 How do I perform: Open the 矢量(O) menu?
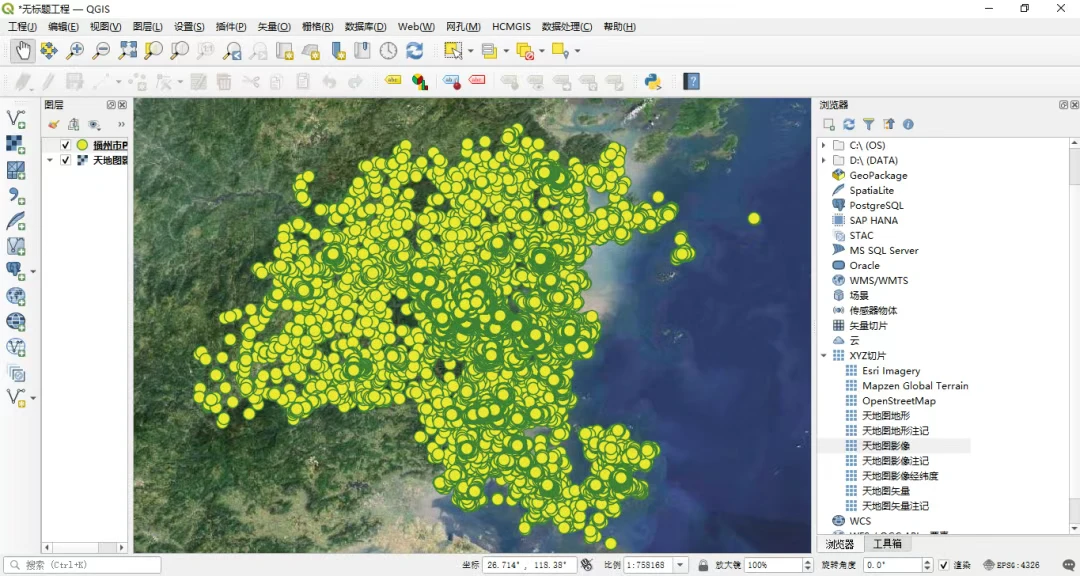click(274, 27)
